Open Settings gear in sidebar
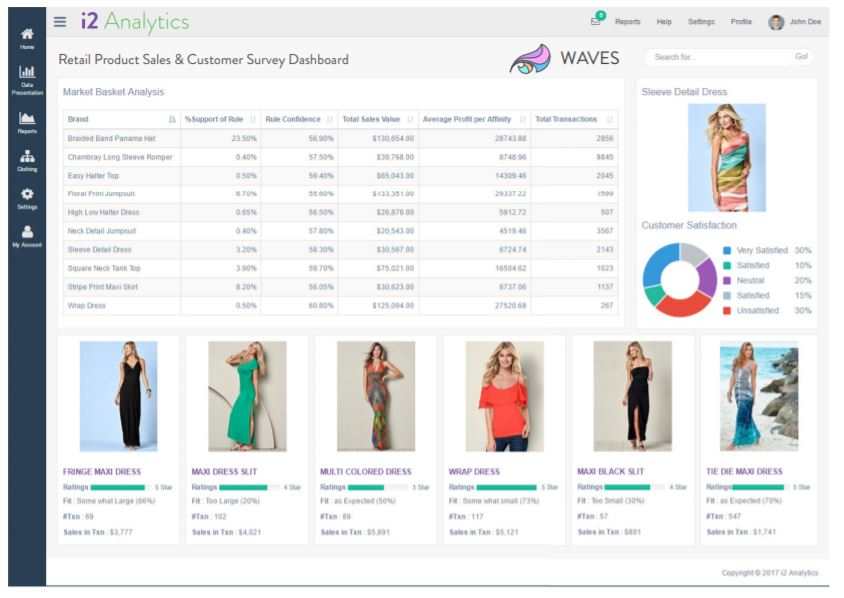Viewport: 844px width, 598px height. (x=27, y=194)
